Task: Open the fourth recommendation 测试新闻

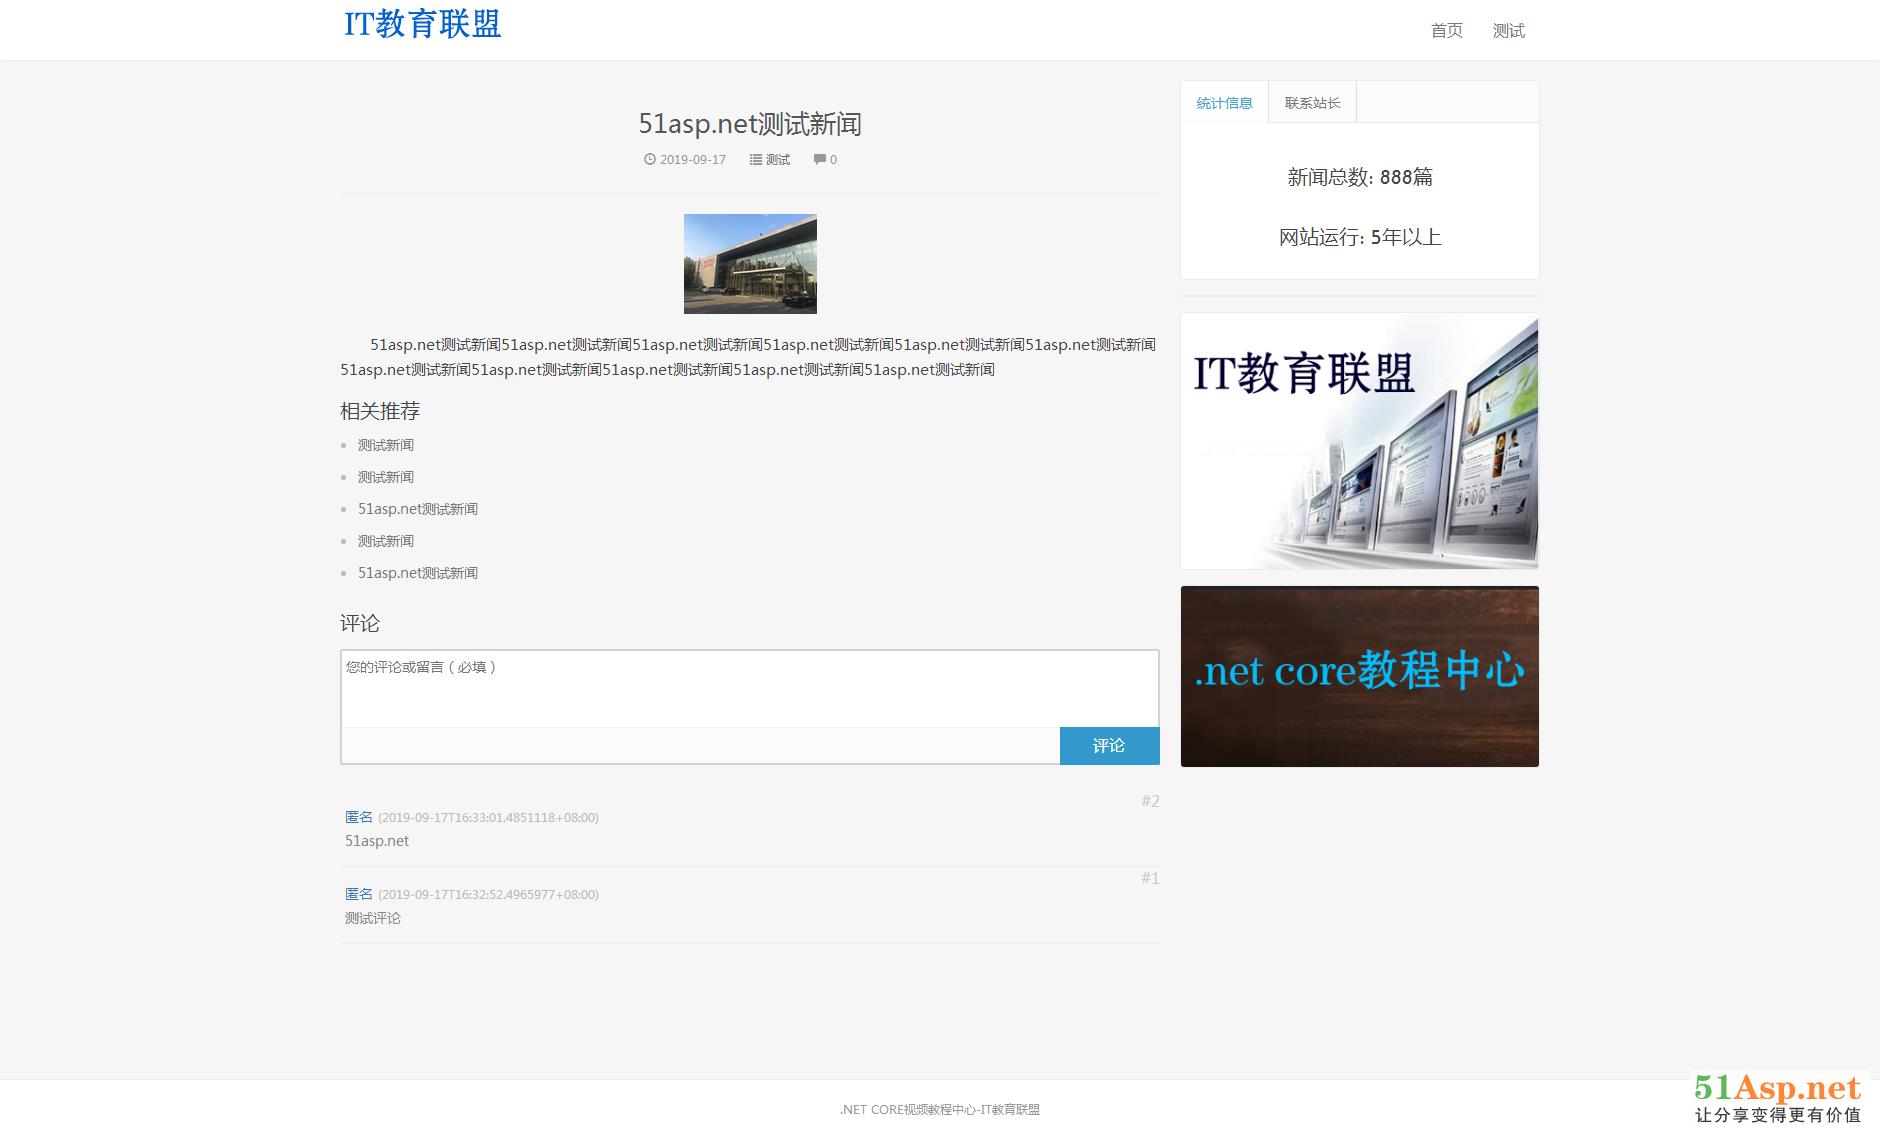Action: tap(386, 541)
